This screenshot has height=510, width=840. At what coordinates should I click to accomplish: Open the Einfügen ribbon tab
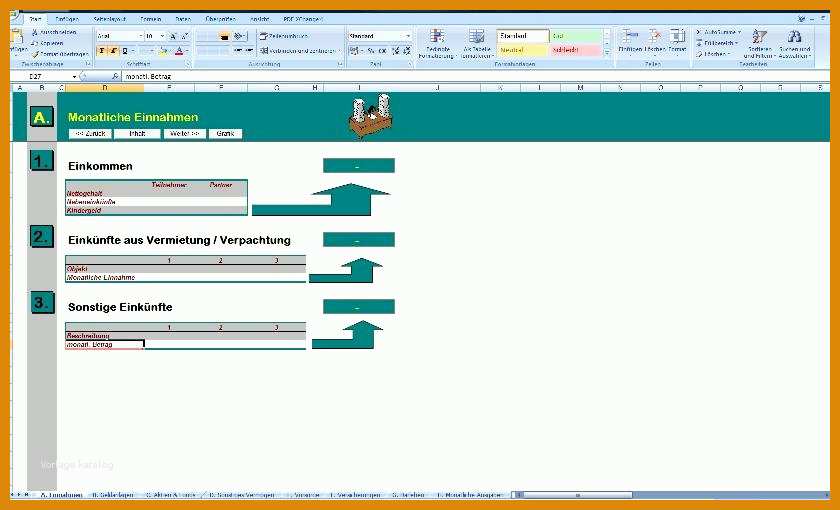[67, 19]
